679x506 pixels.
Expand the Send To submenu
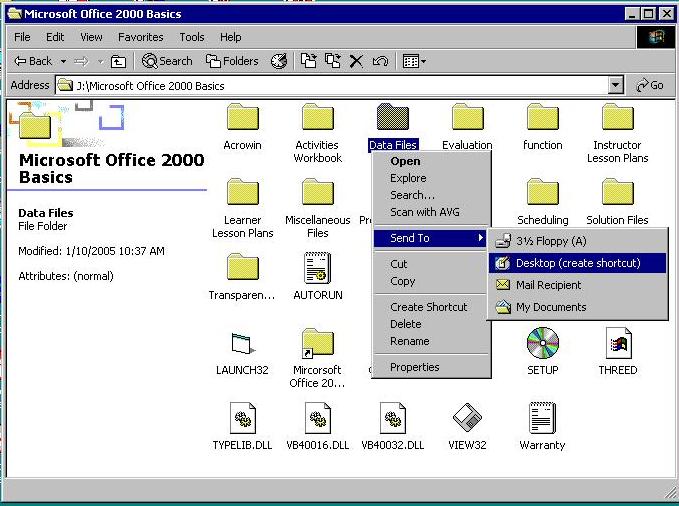click(x=431, y=238)
